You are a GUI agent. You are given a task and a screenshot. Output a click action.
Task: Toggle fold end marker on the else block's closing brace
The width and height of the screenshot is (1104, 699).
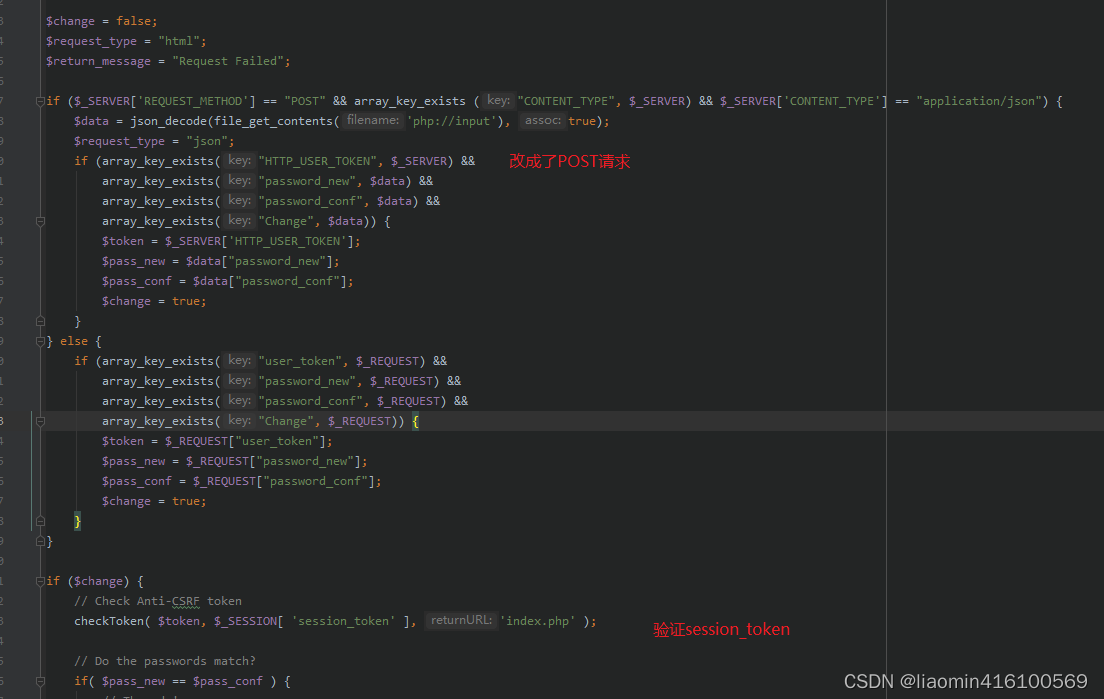pos(40,541)
